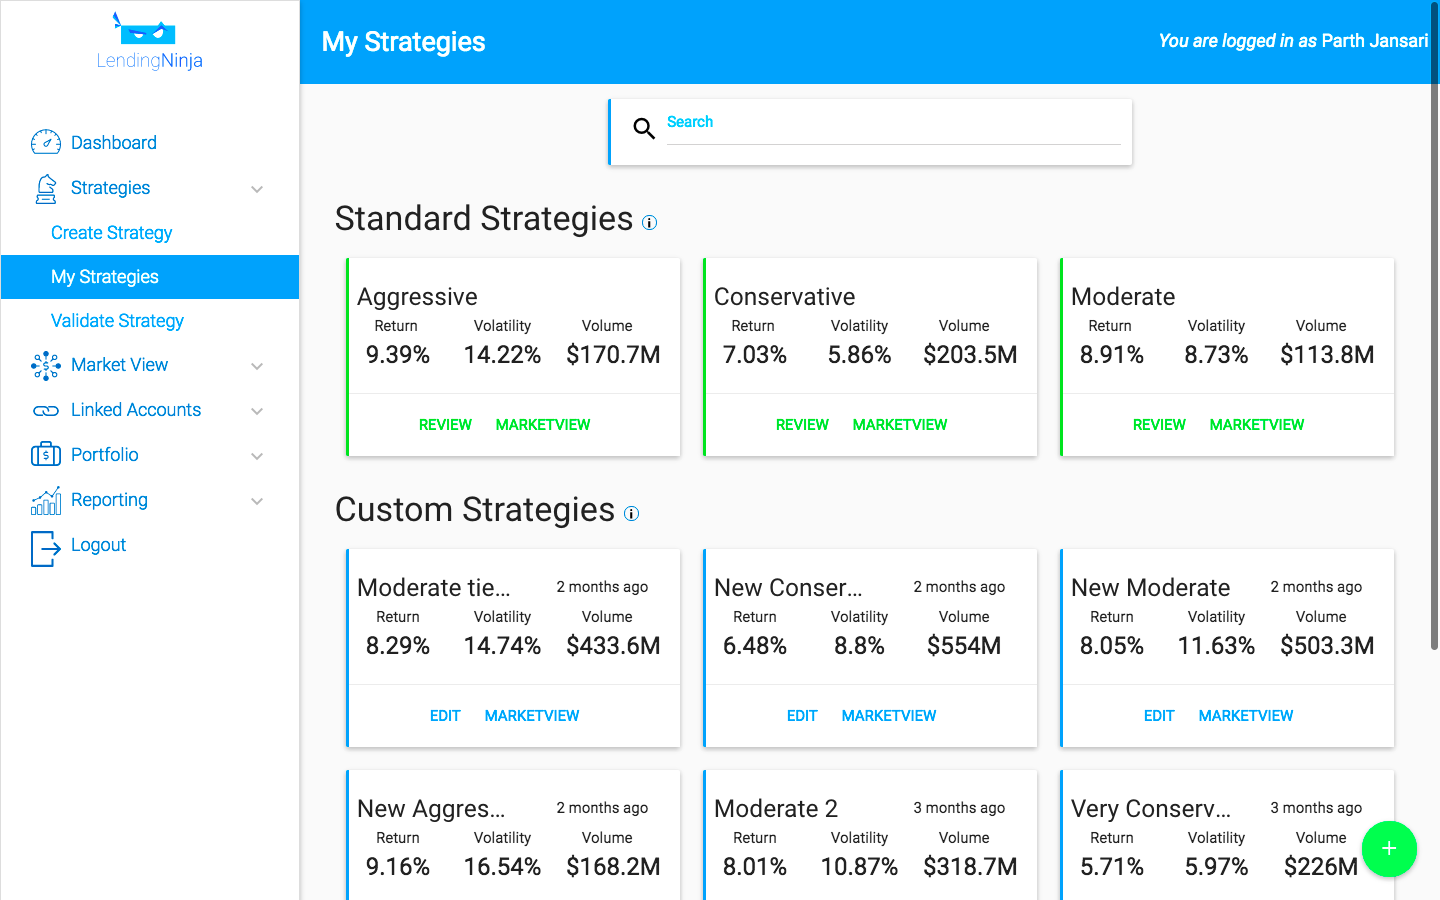Select My Strategies submenu item
This screenshot has width=1440, height=900.
coord(150,277)
